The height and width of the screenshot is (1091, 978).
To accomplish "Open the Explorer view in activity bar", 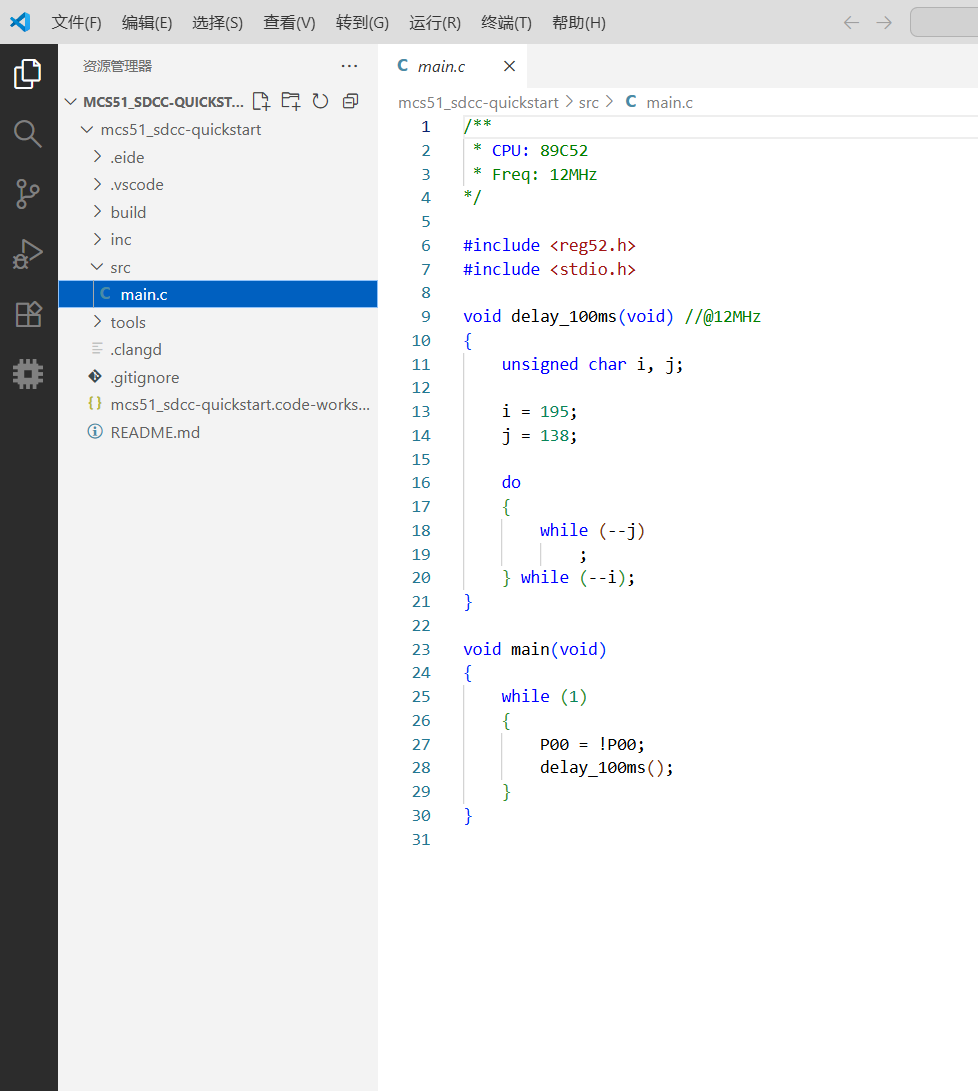I will point(28,74).
